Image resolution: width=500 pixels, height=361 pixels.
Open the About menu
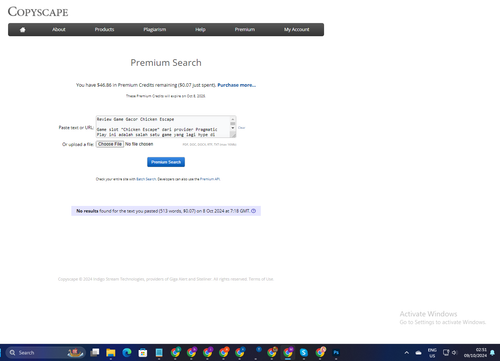click(59, 29)
